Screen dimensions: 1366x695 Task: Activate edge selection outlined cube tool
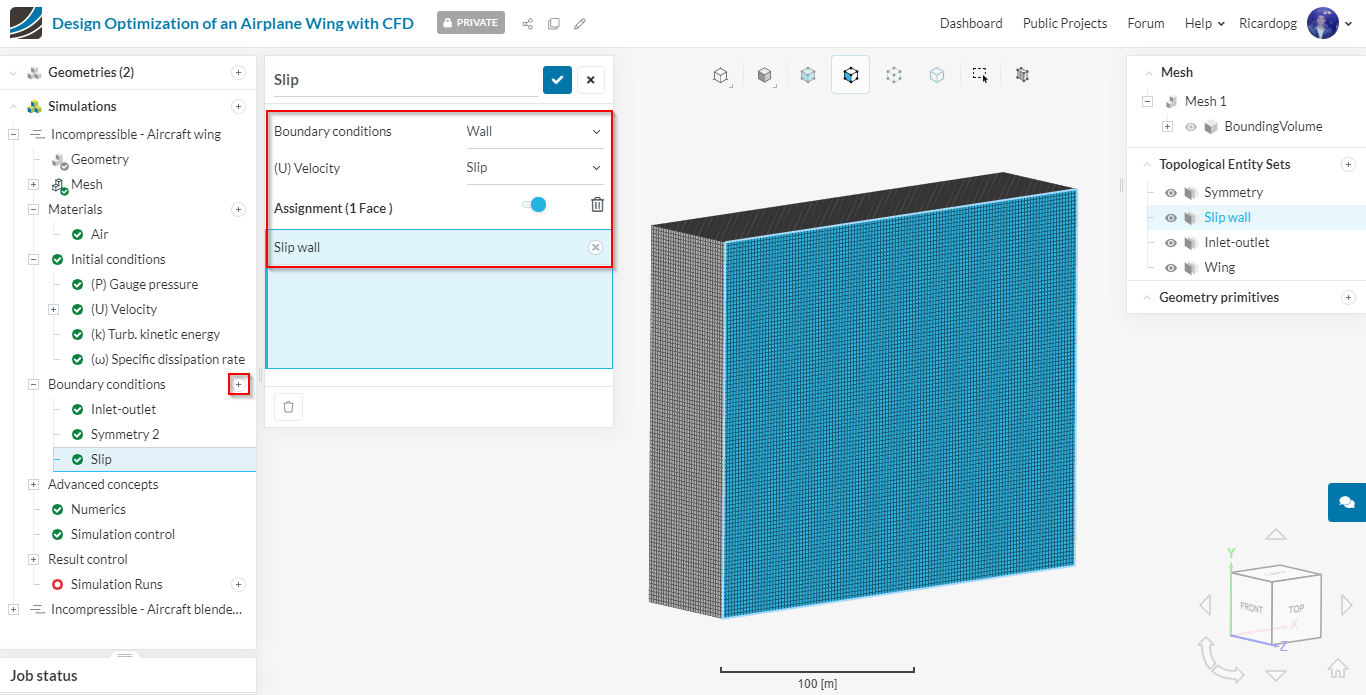(x=937, y=75)
